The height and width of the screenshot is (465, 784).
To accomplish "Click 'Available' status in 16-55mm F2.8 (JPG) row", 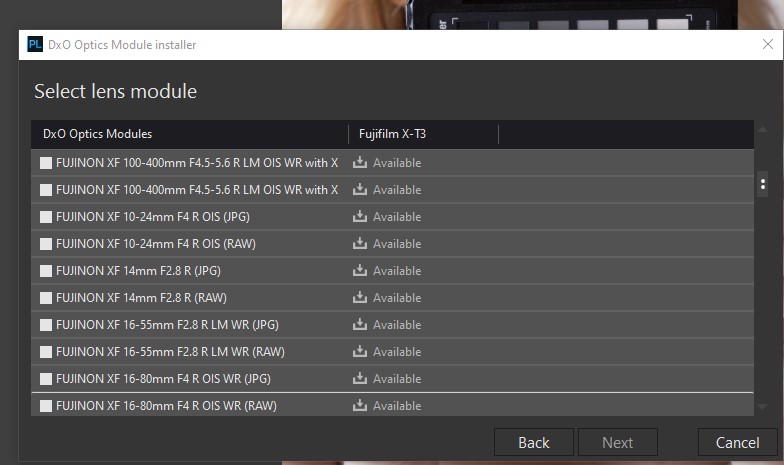I will 397,325.
